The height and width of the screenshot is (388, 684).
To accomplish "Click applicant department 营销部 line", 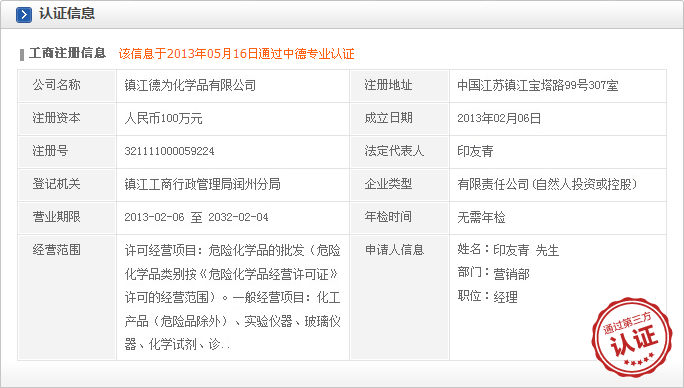I will (x=493, y=274).
